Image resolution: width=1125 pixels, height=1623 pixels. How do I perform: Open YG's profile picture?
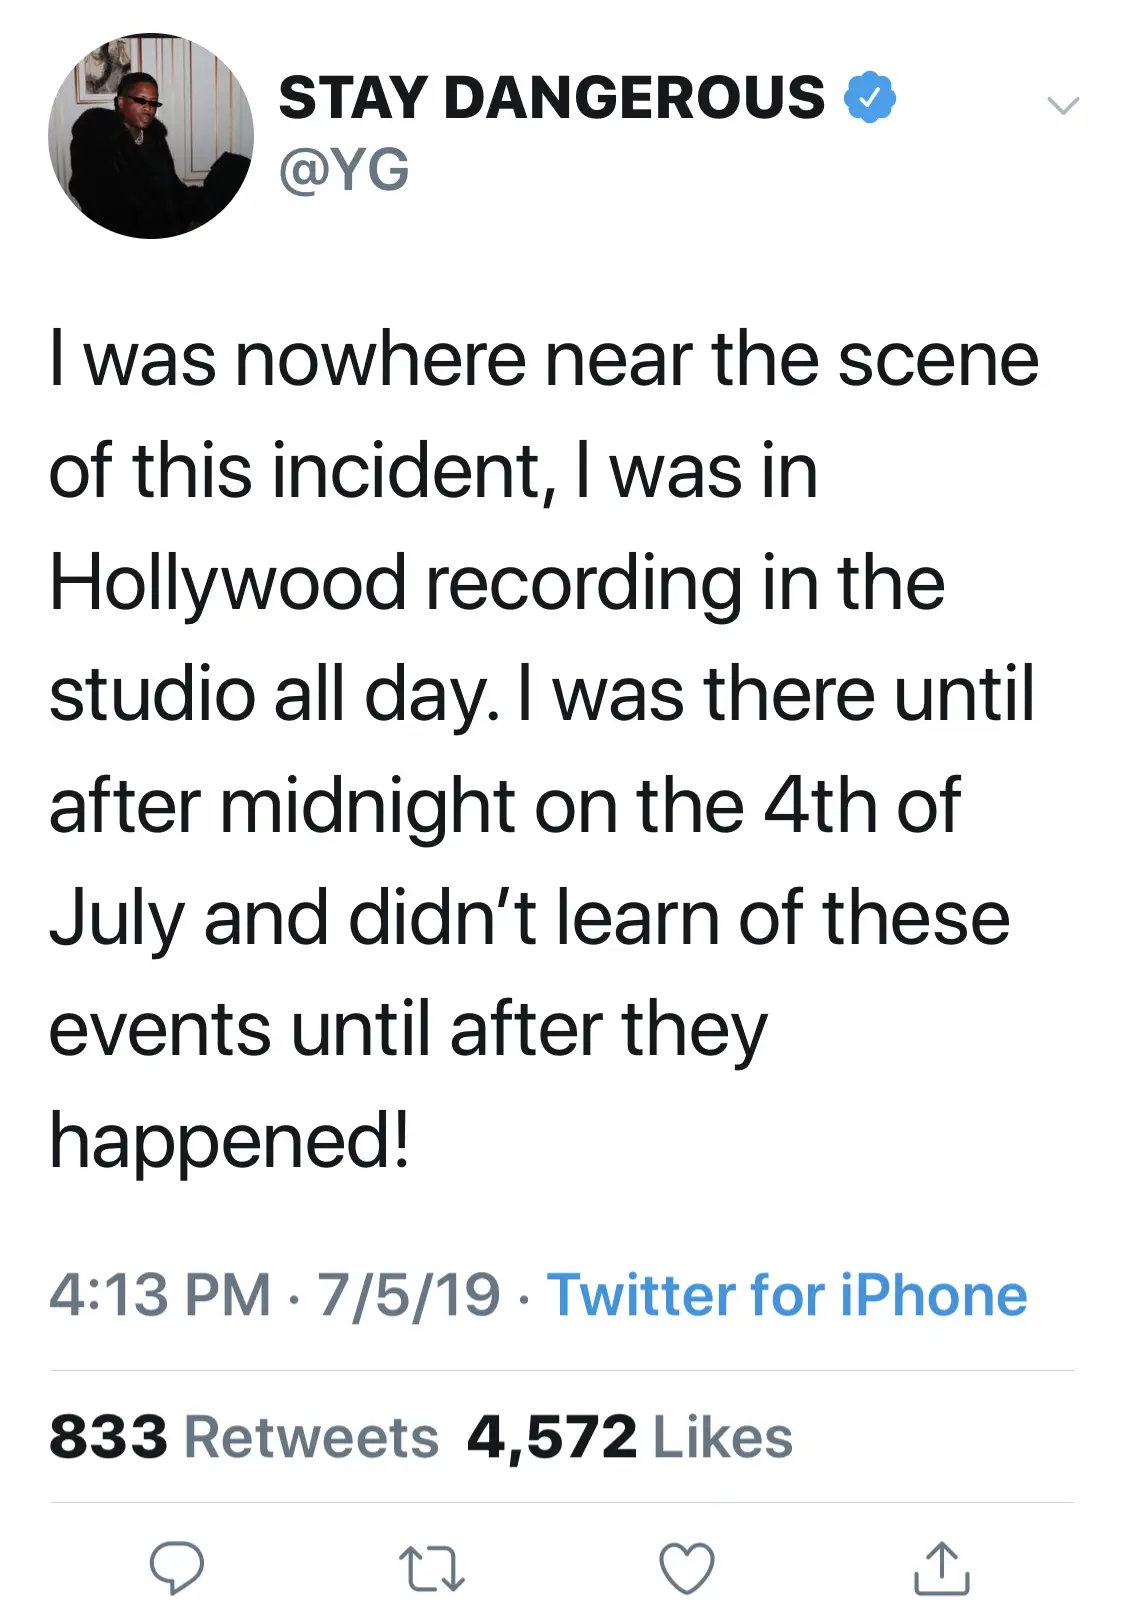click(x=150, y=137)
